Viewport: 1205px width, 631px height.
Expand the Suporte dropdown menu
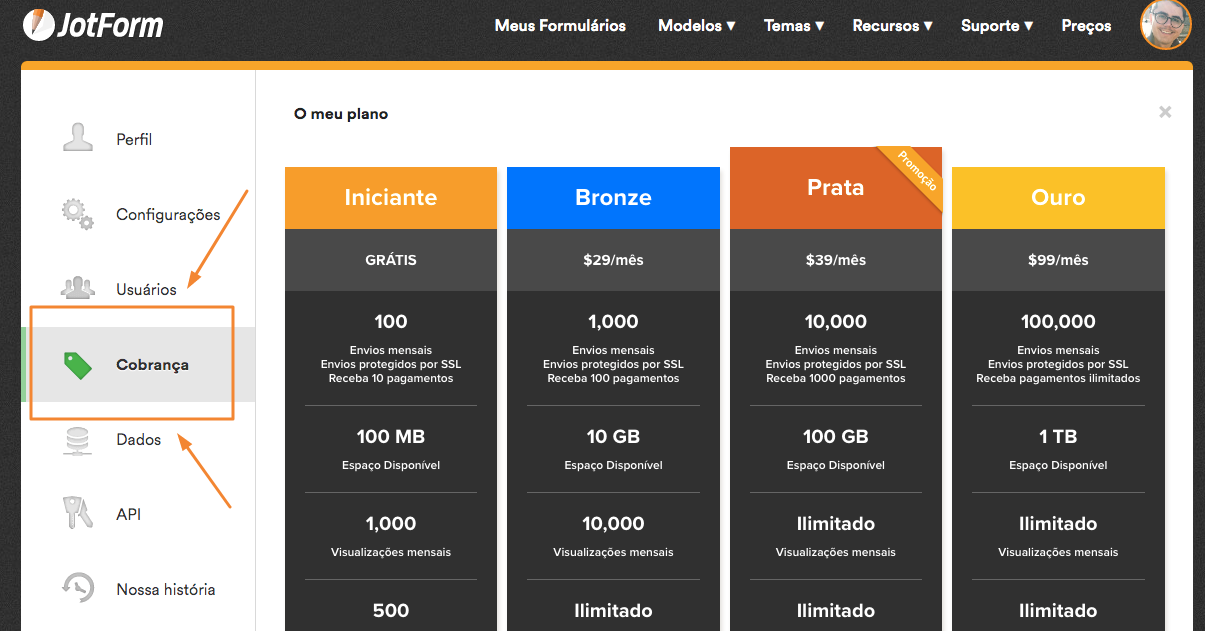coord(997,26)
